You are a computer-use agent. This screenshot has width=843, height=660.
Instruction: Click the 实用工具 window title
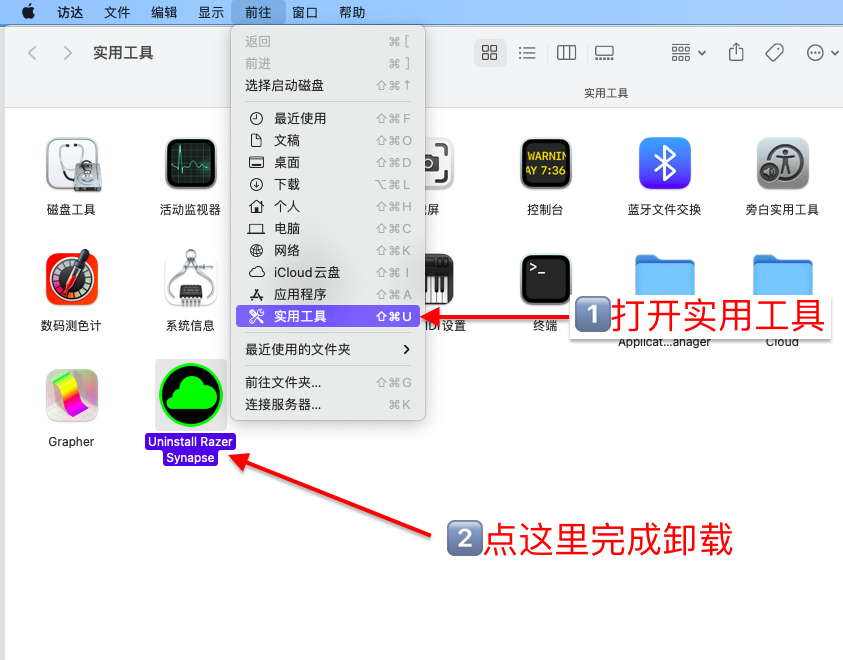pyautogui.click(x=123, y=53)
